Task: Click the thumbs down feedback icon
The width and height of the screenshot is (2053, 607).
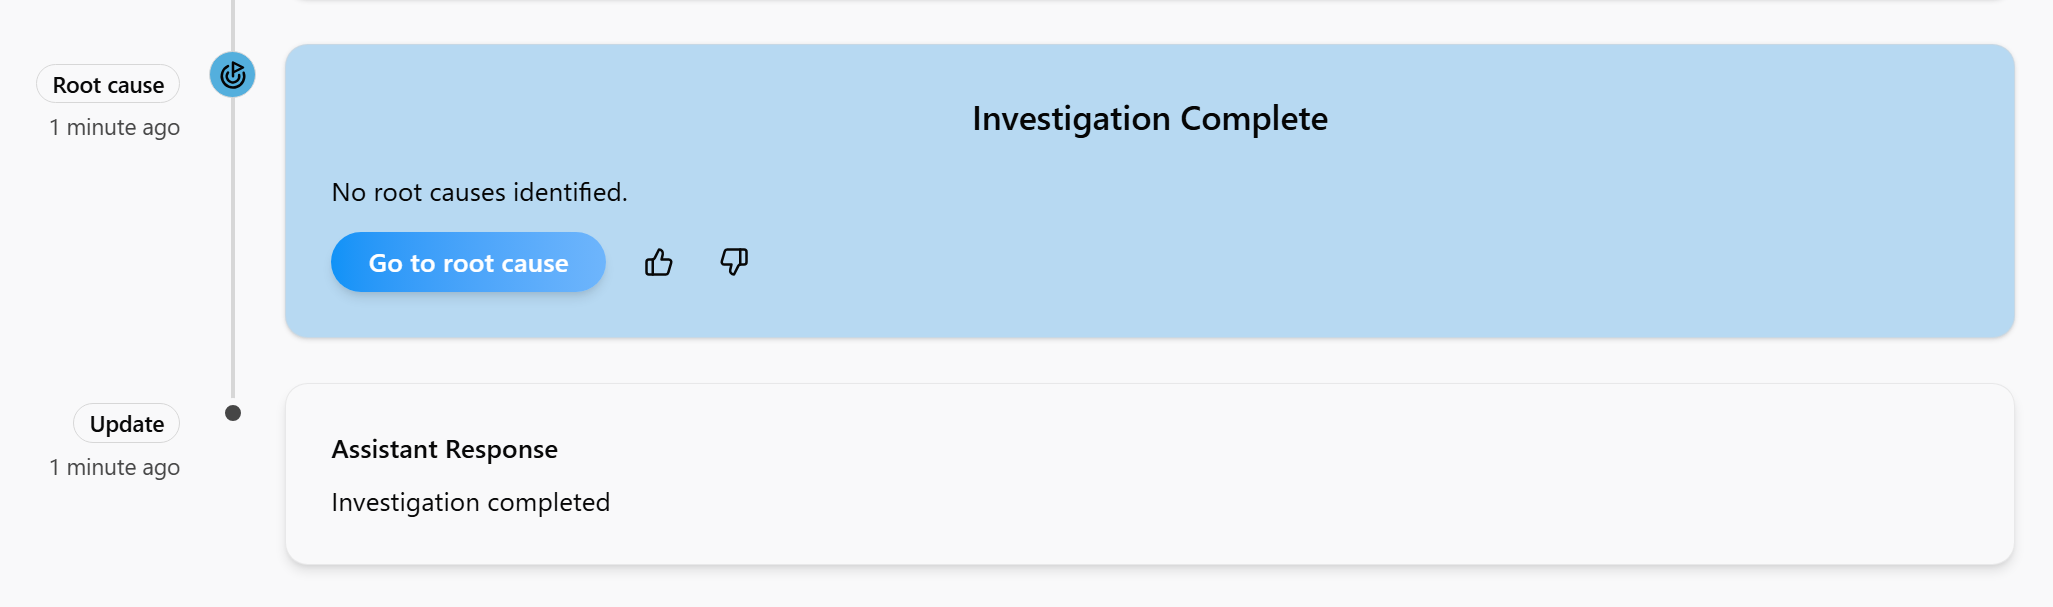Action: click(x=734, y=262)
